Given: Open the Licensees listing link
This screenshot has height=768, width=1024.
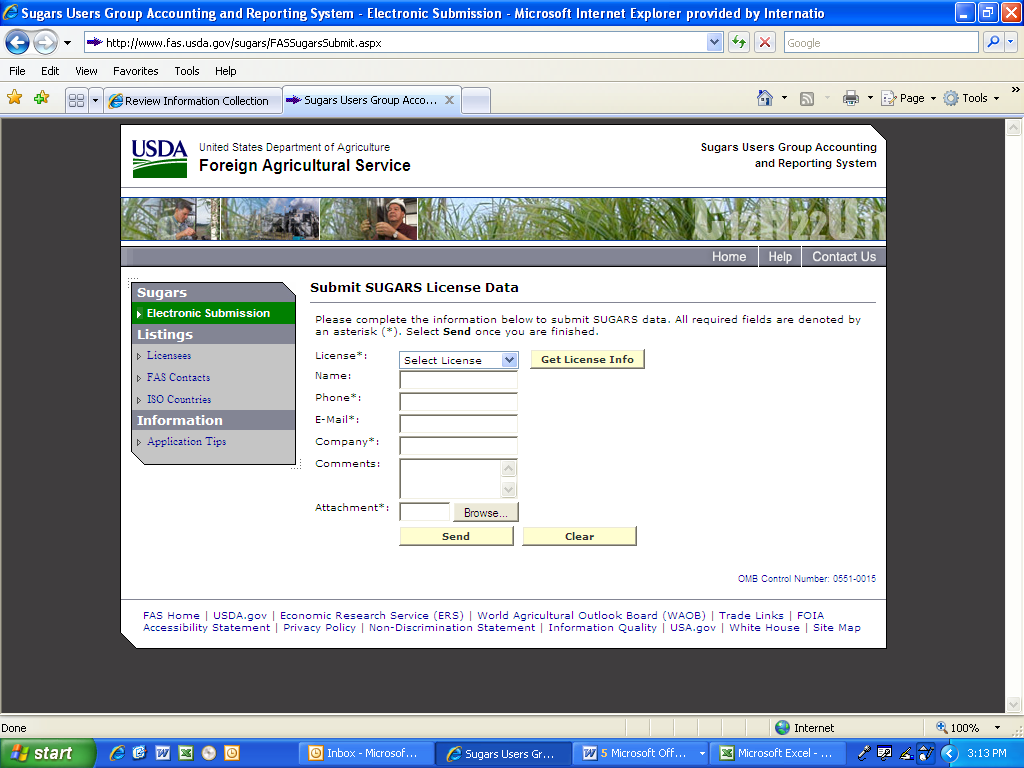Looking at the screenshot, I should point(168,356).
